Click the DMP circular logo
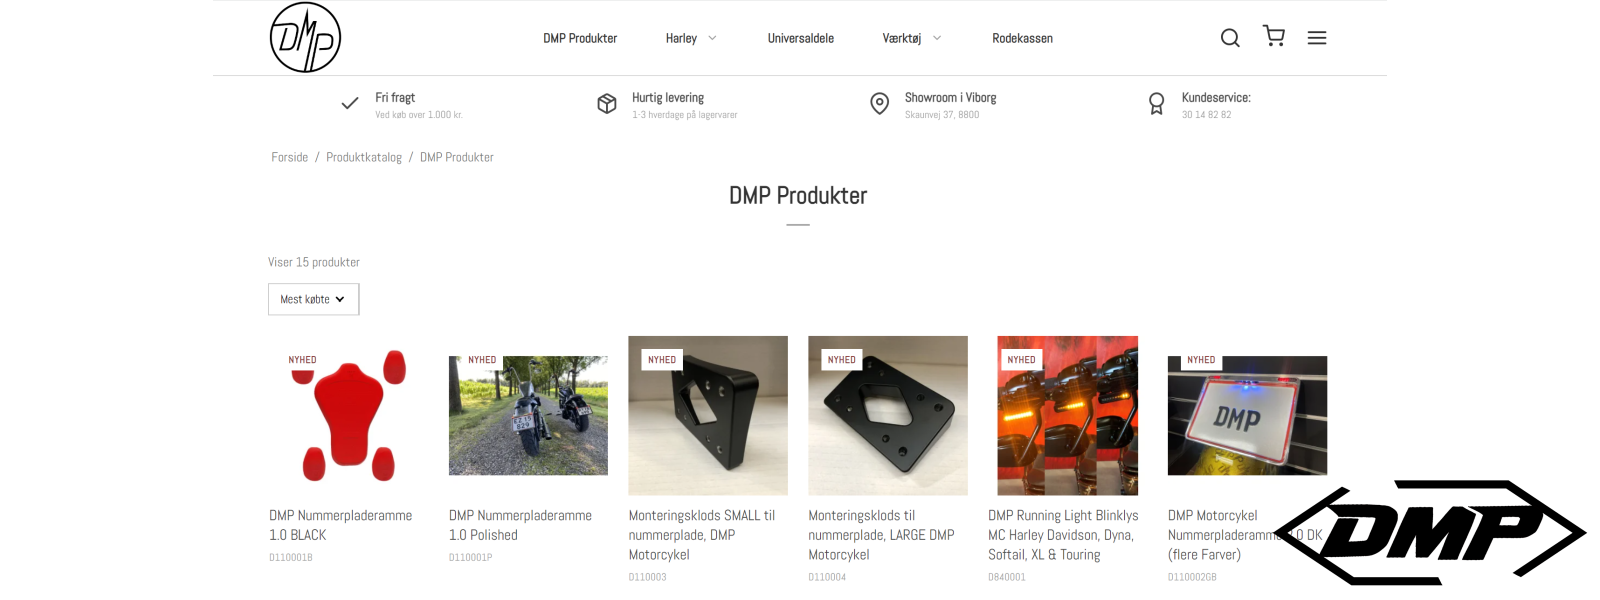This screenshot has height=600, width=1600. tap(306, 38)
